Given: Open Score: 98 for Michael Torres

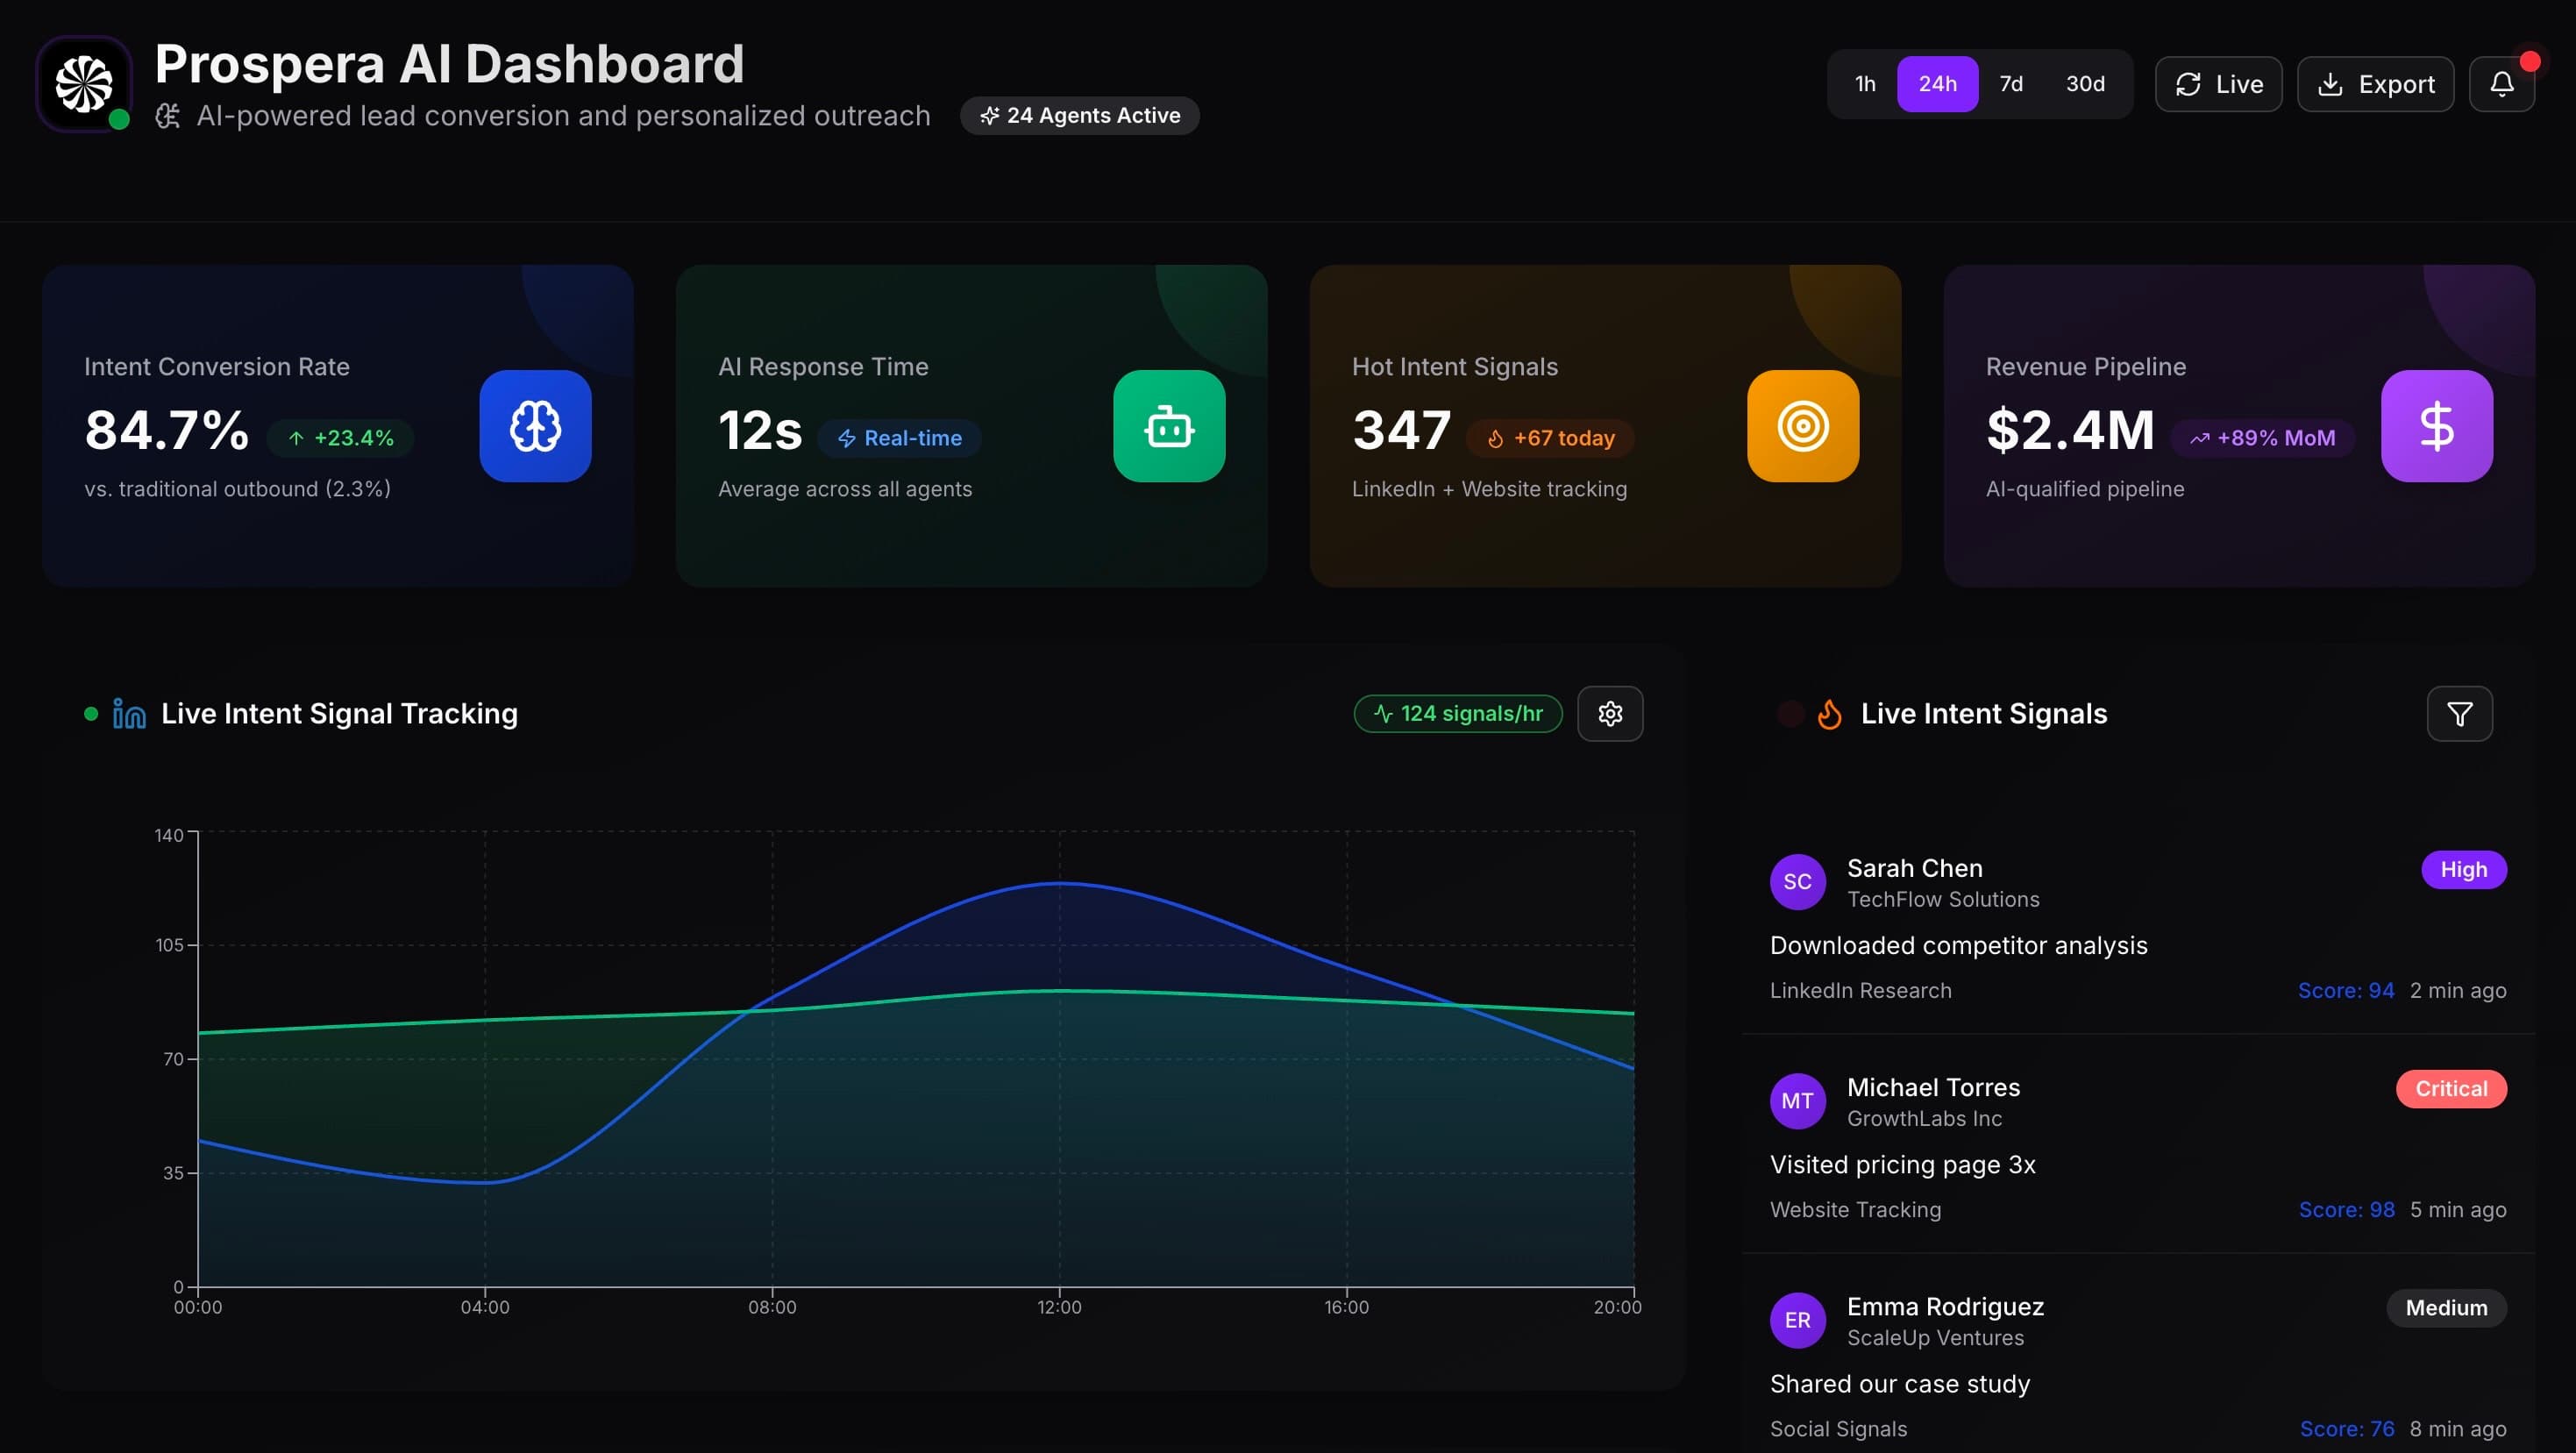Looking at the screenshot, I should tap(2347, 1209).
